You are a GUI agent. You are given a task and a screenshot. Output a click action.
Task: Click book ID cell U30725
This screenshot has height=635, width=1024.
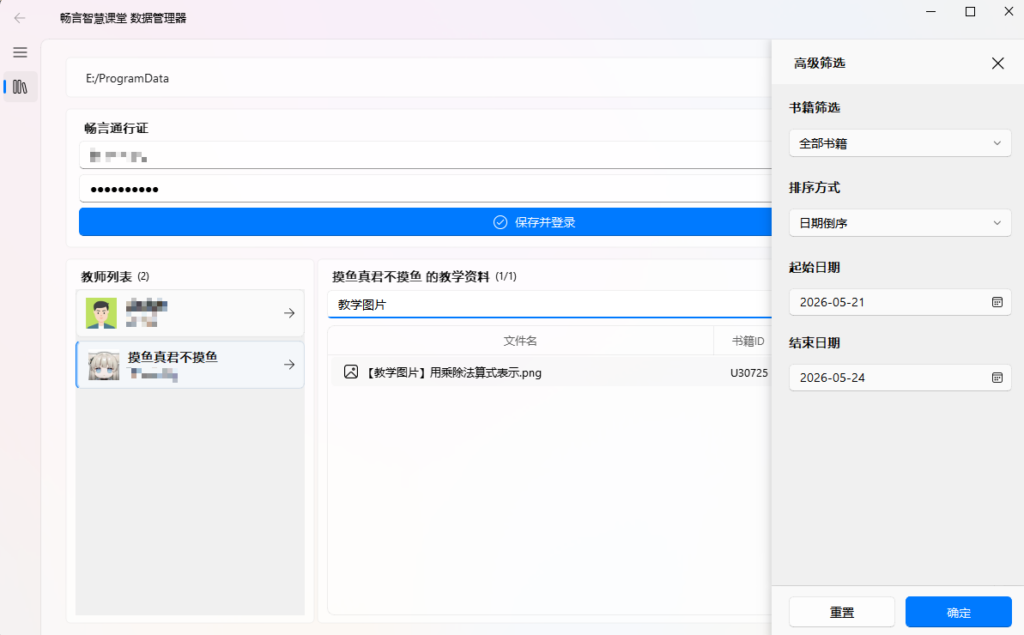748,373
